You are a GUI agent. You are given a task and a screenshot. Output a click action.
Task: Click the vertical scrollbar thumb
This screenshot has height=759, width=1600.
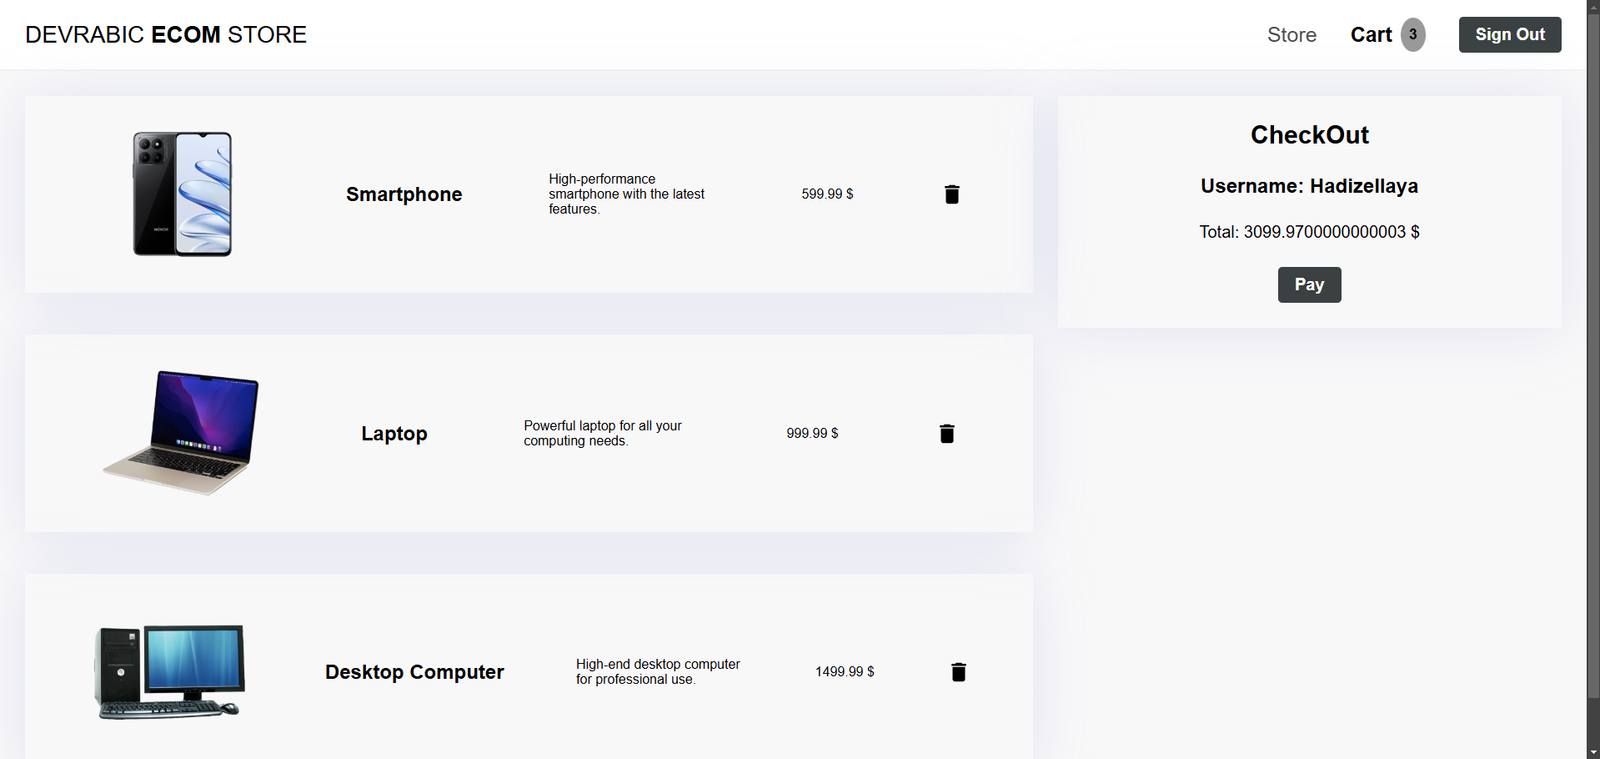(1593, 350)
